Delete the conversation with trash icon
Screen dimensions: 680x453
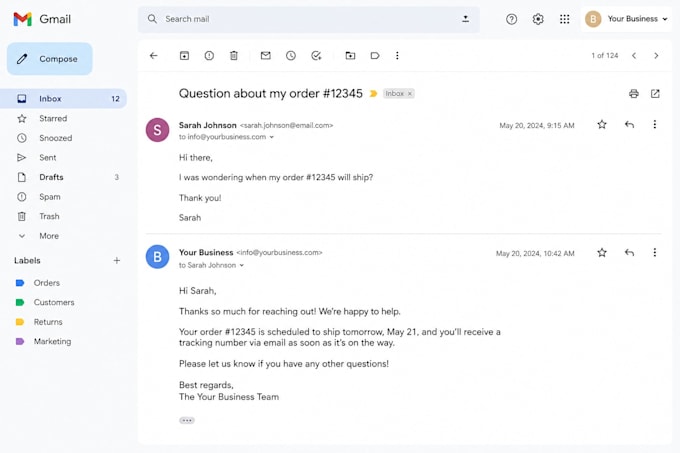[234, 55]
